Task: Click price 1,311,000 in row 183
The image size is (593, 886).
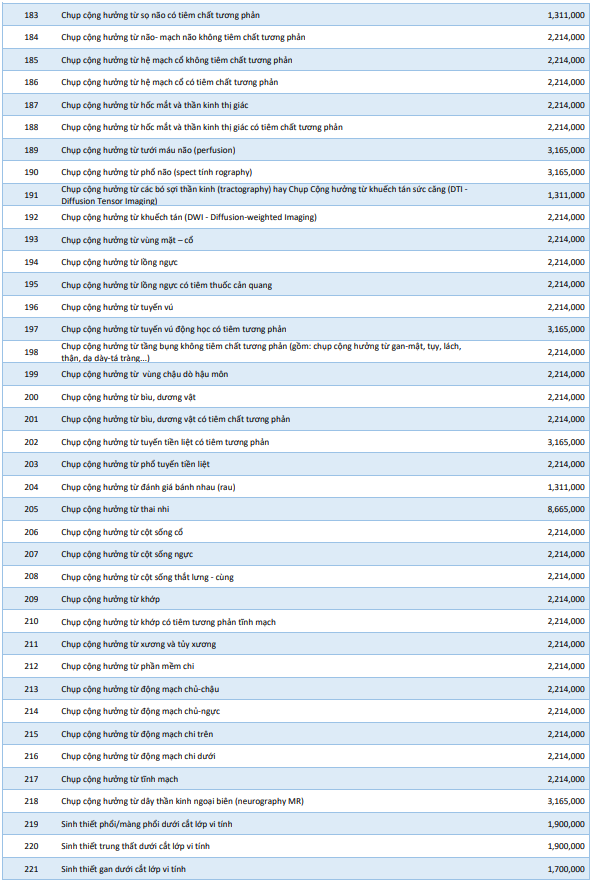Action: click(x=566, y=15)
